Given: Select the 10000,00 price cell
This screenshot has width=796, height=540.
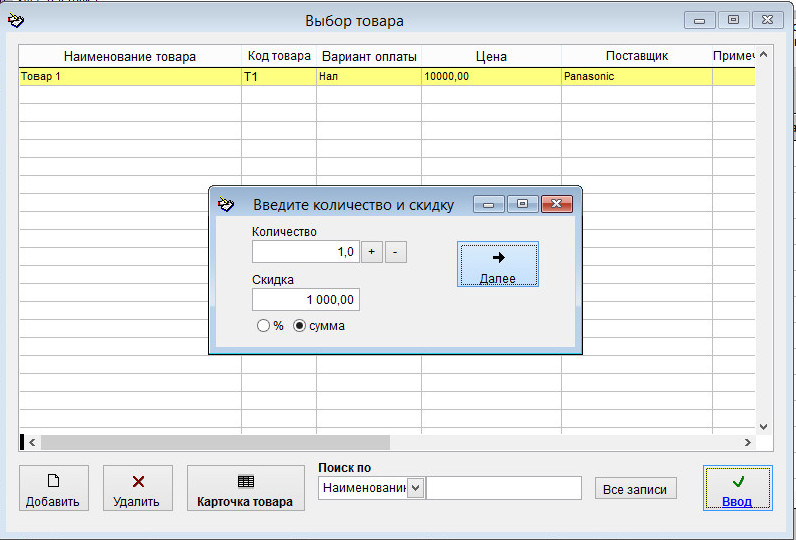Looking at the screenshot, I should coord(491,77).
